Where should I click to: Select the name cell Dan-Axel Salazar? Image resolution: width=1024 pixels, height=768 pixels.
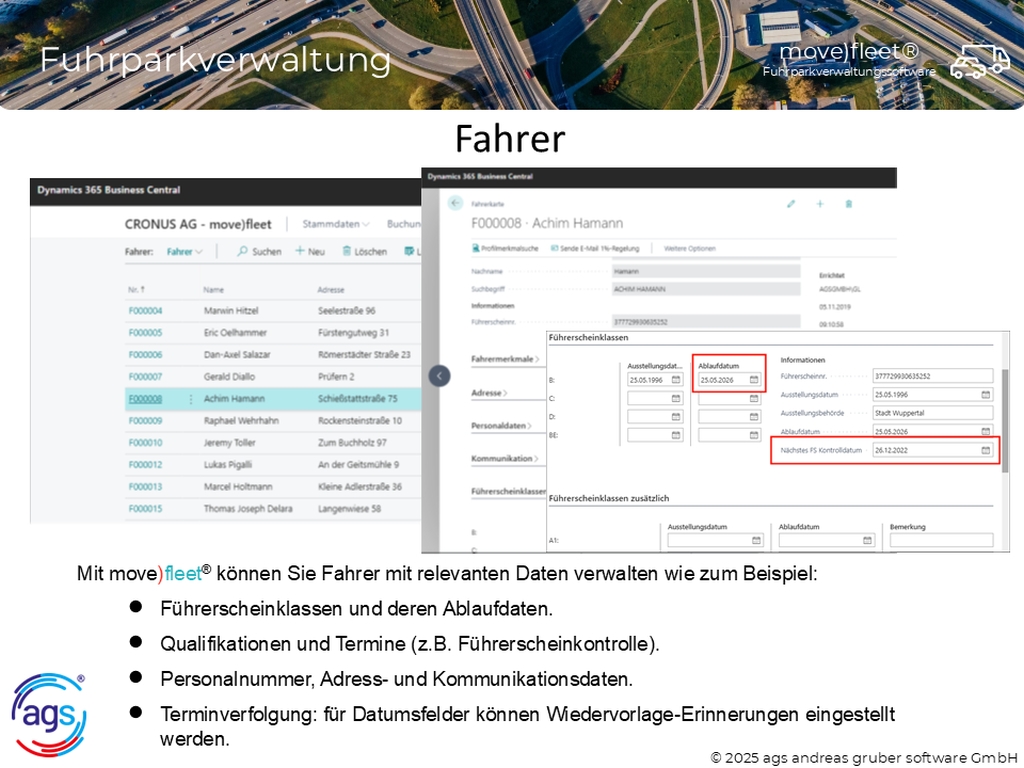click(x=236, y=355)
